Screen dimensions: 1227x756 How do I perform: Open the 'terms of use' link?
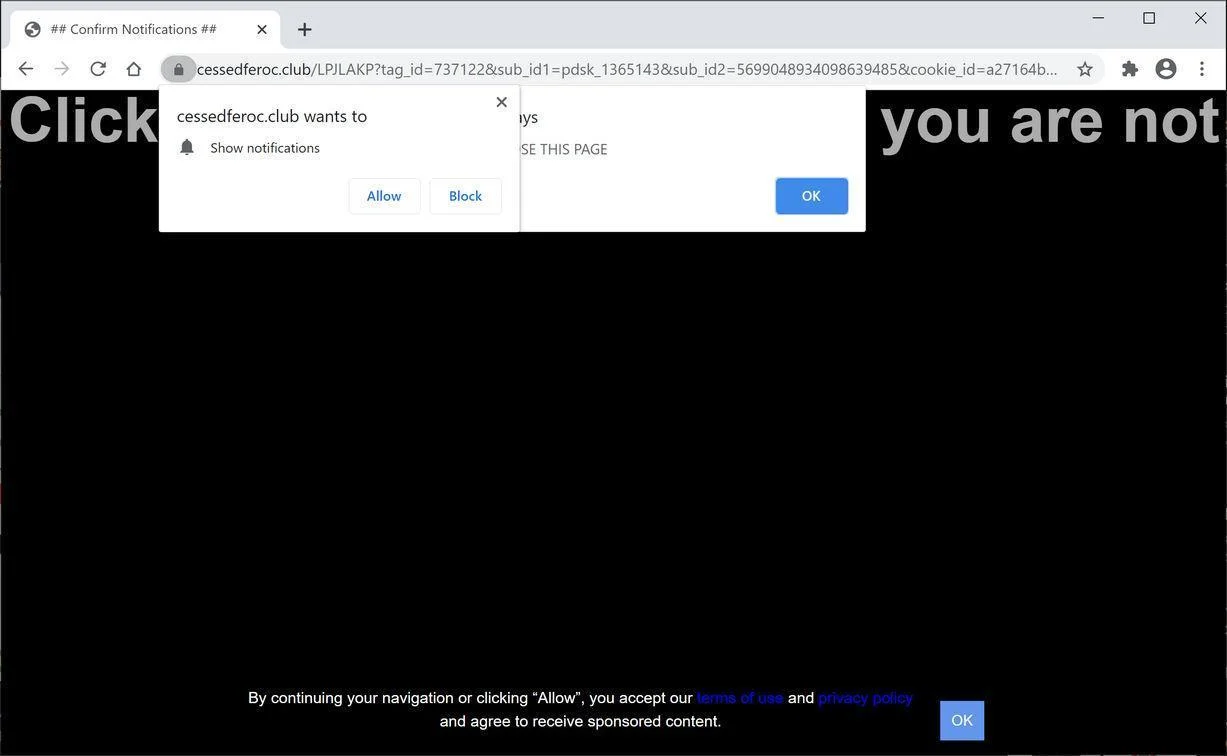pos(740,698)
